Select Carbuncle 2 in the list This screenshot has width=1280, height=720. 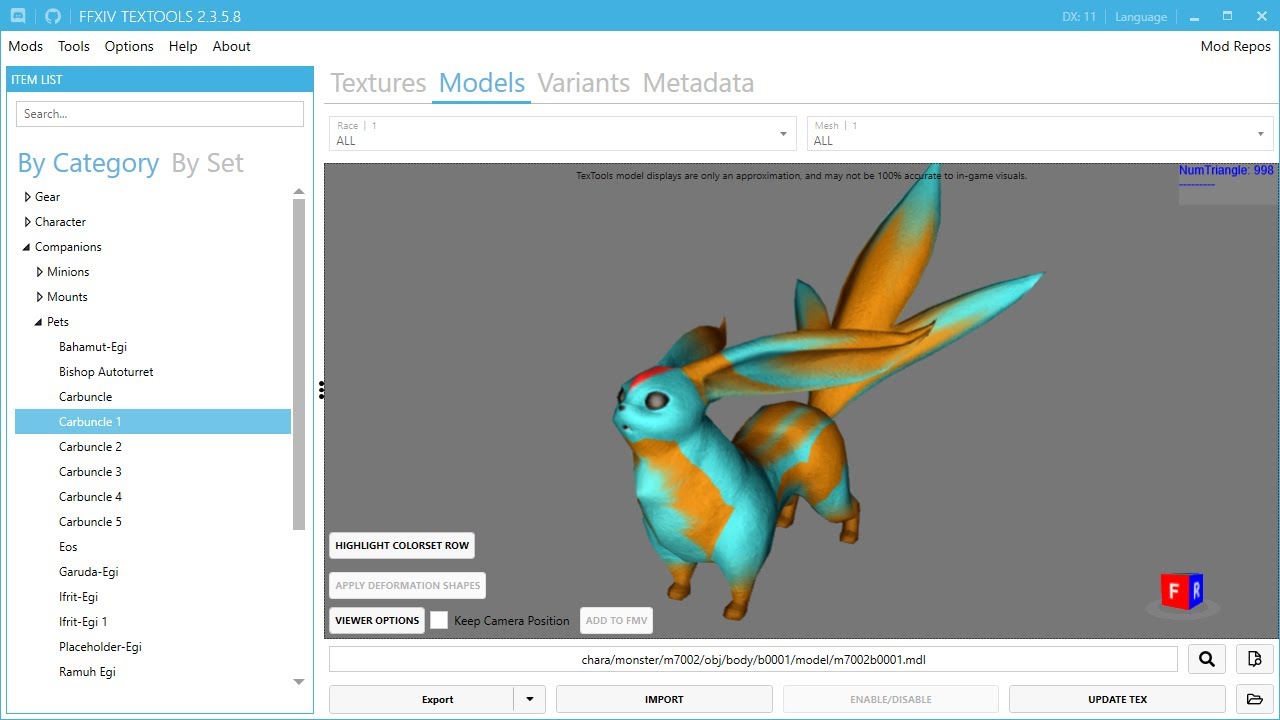90,447
